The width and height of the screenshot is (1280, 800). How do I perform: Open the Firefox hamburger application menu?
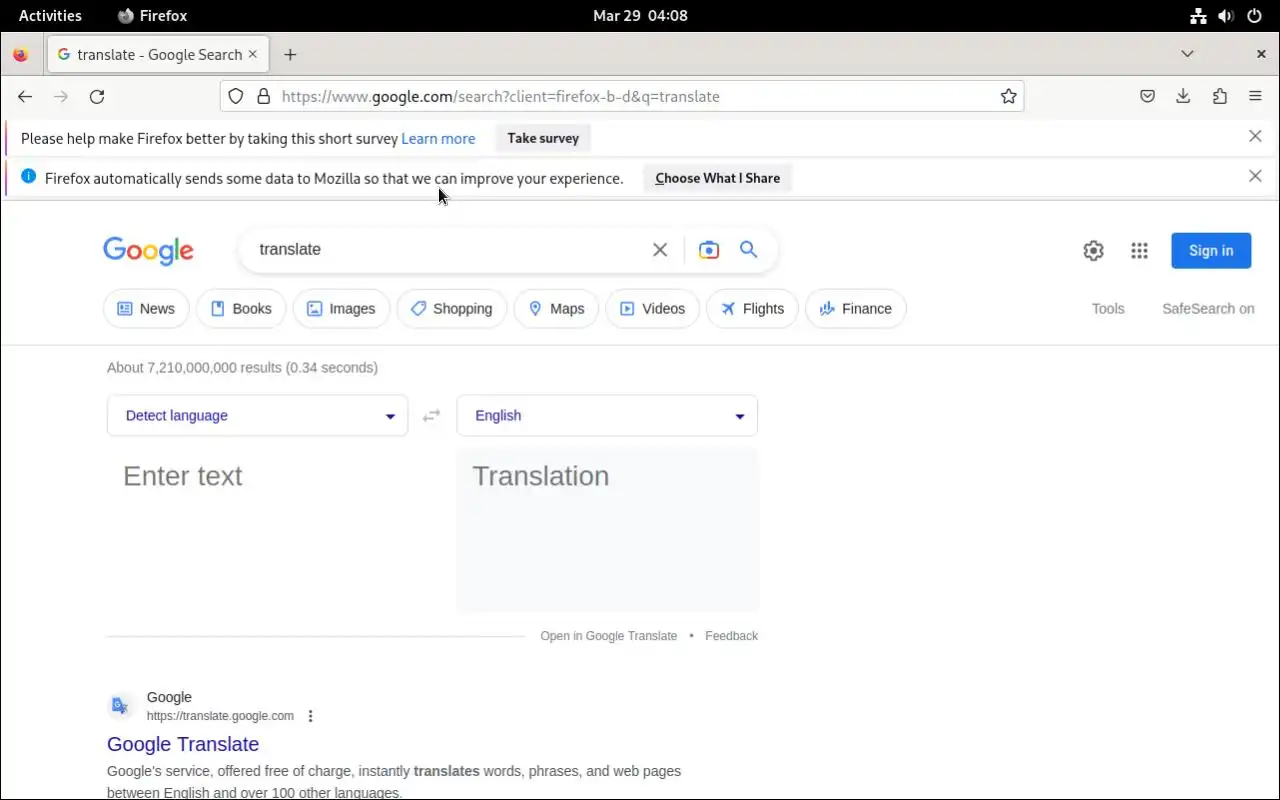pos(1255,96)
